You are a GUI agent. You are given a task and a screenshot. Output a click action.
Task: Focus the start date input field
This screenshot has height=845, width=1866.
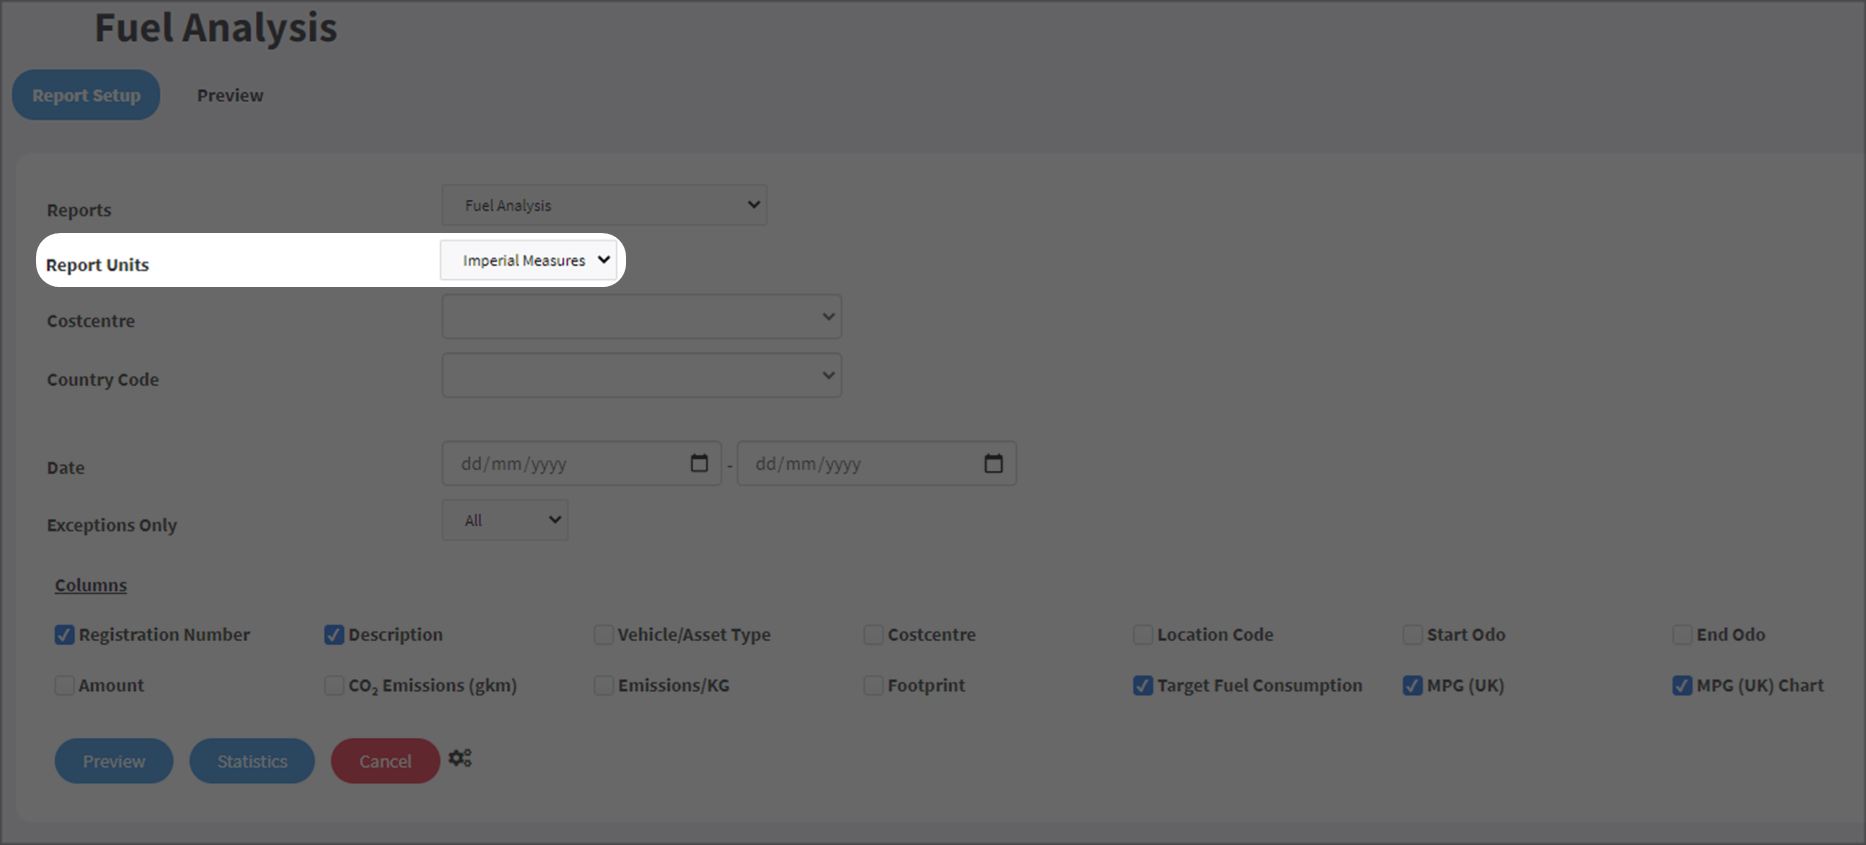(x=582, y=463)
